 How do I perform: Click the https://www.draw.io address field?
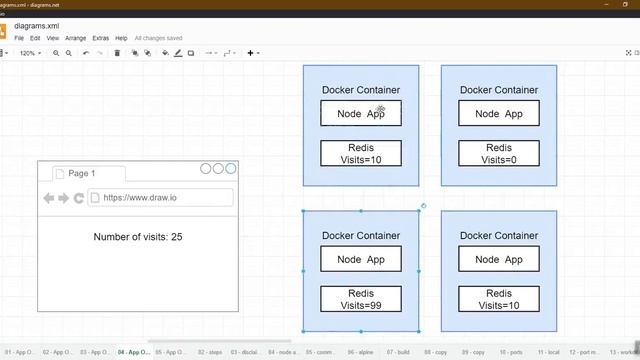click(160, 198)
